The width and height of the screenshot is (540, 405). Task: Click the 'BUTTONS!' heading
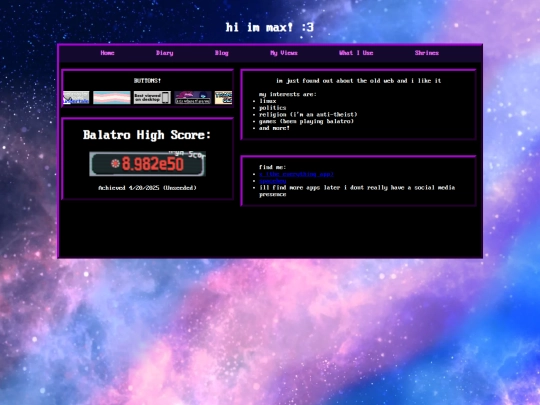[x=147, y=81]
